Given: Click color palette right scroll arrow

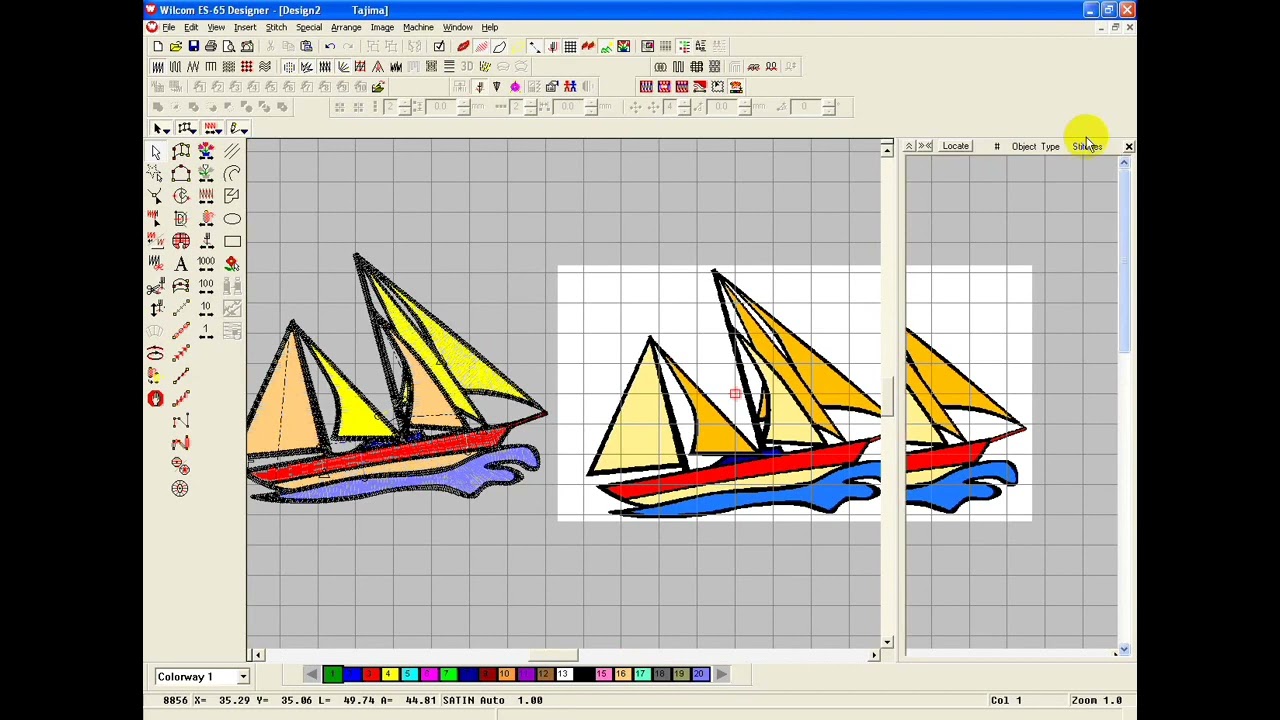Looking at the screenshot, I should click(721, 674).
